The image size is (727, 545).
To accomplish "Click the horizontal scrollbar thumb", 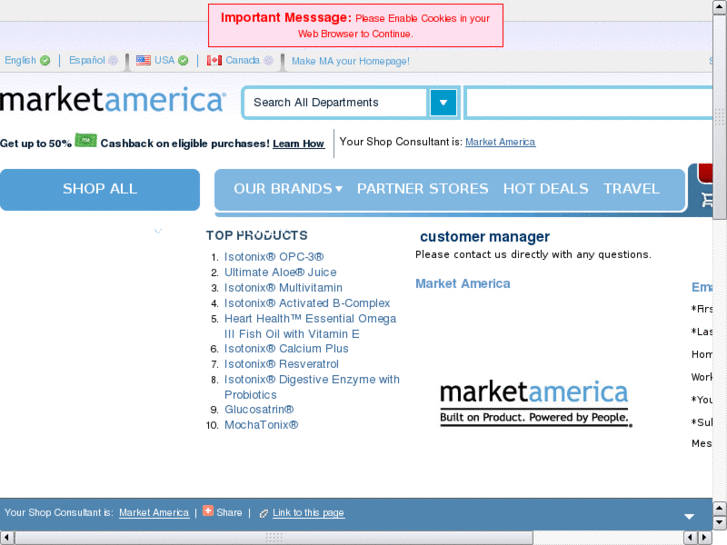I will pos(274,538).
